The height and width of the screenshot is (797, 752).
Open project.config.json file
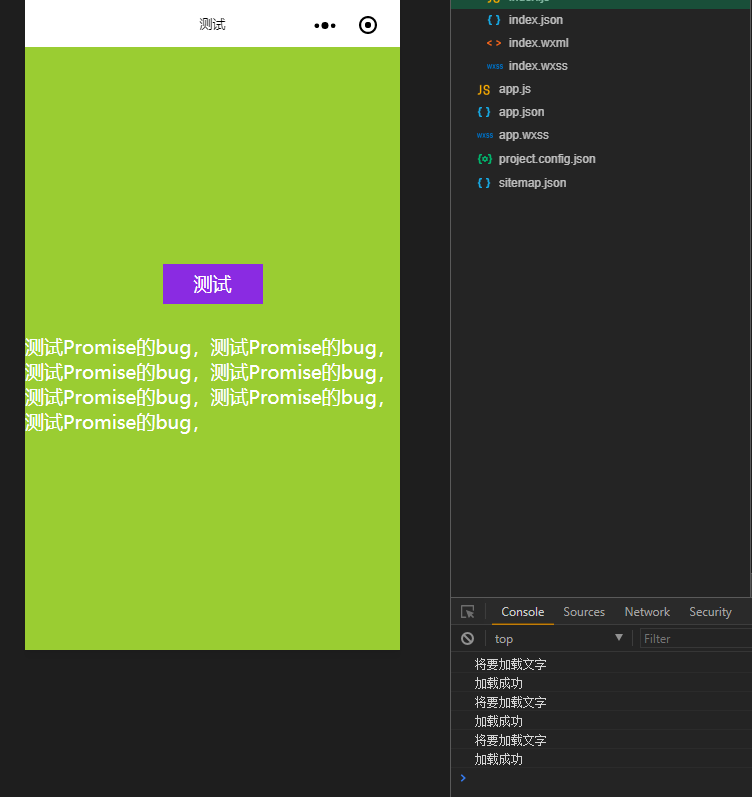pos(547,159)
